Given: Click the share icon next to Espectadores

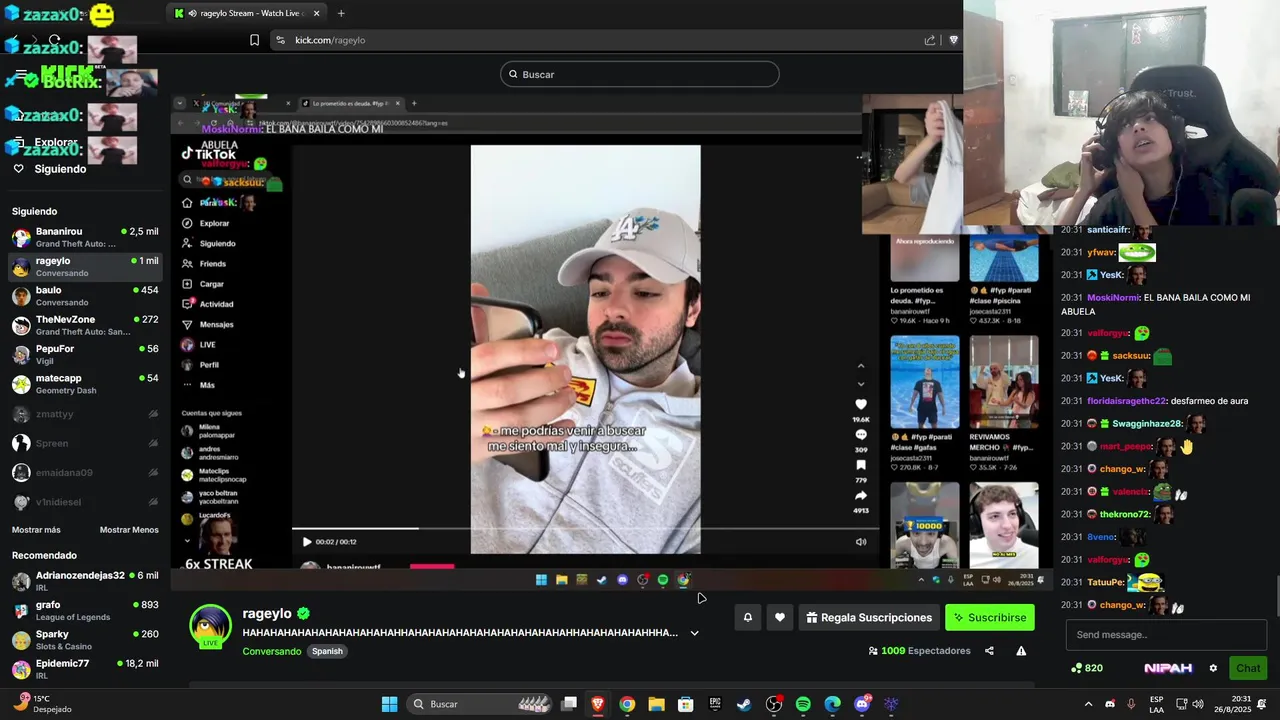Looking at the screenshot, I should point(989,651).
